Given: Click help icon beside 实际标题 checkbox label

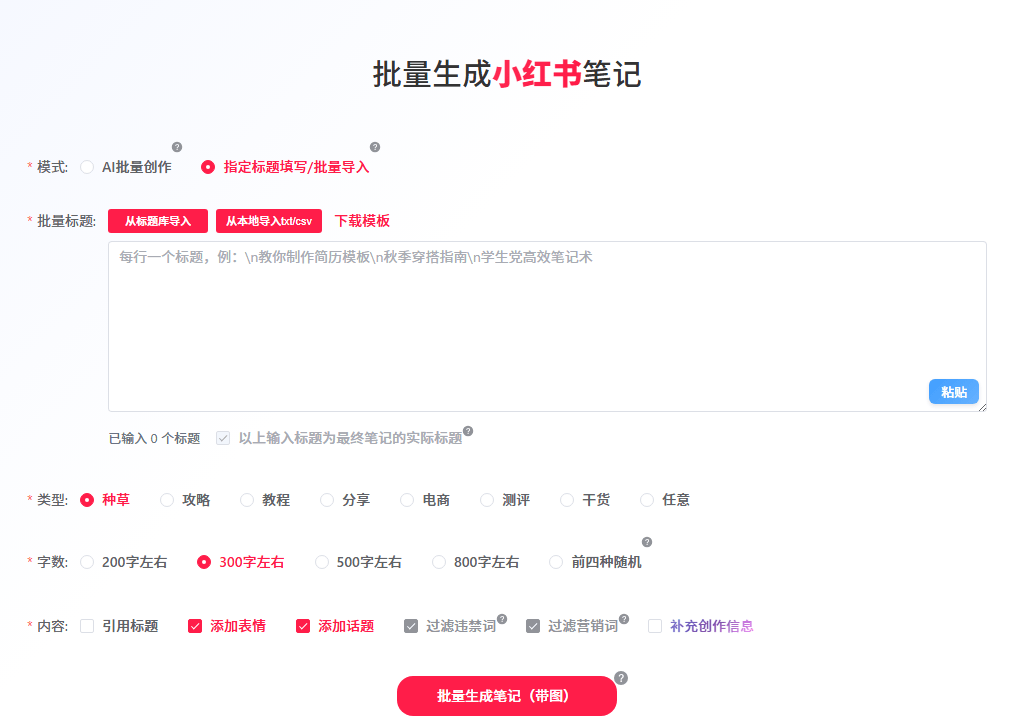Looking at the screenshot, I should [468, 432].
